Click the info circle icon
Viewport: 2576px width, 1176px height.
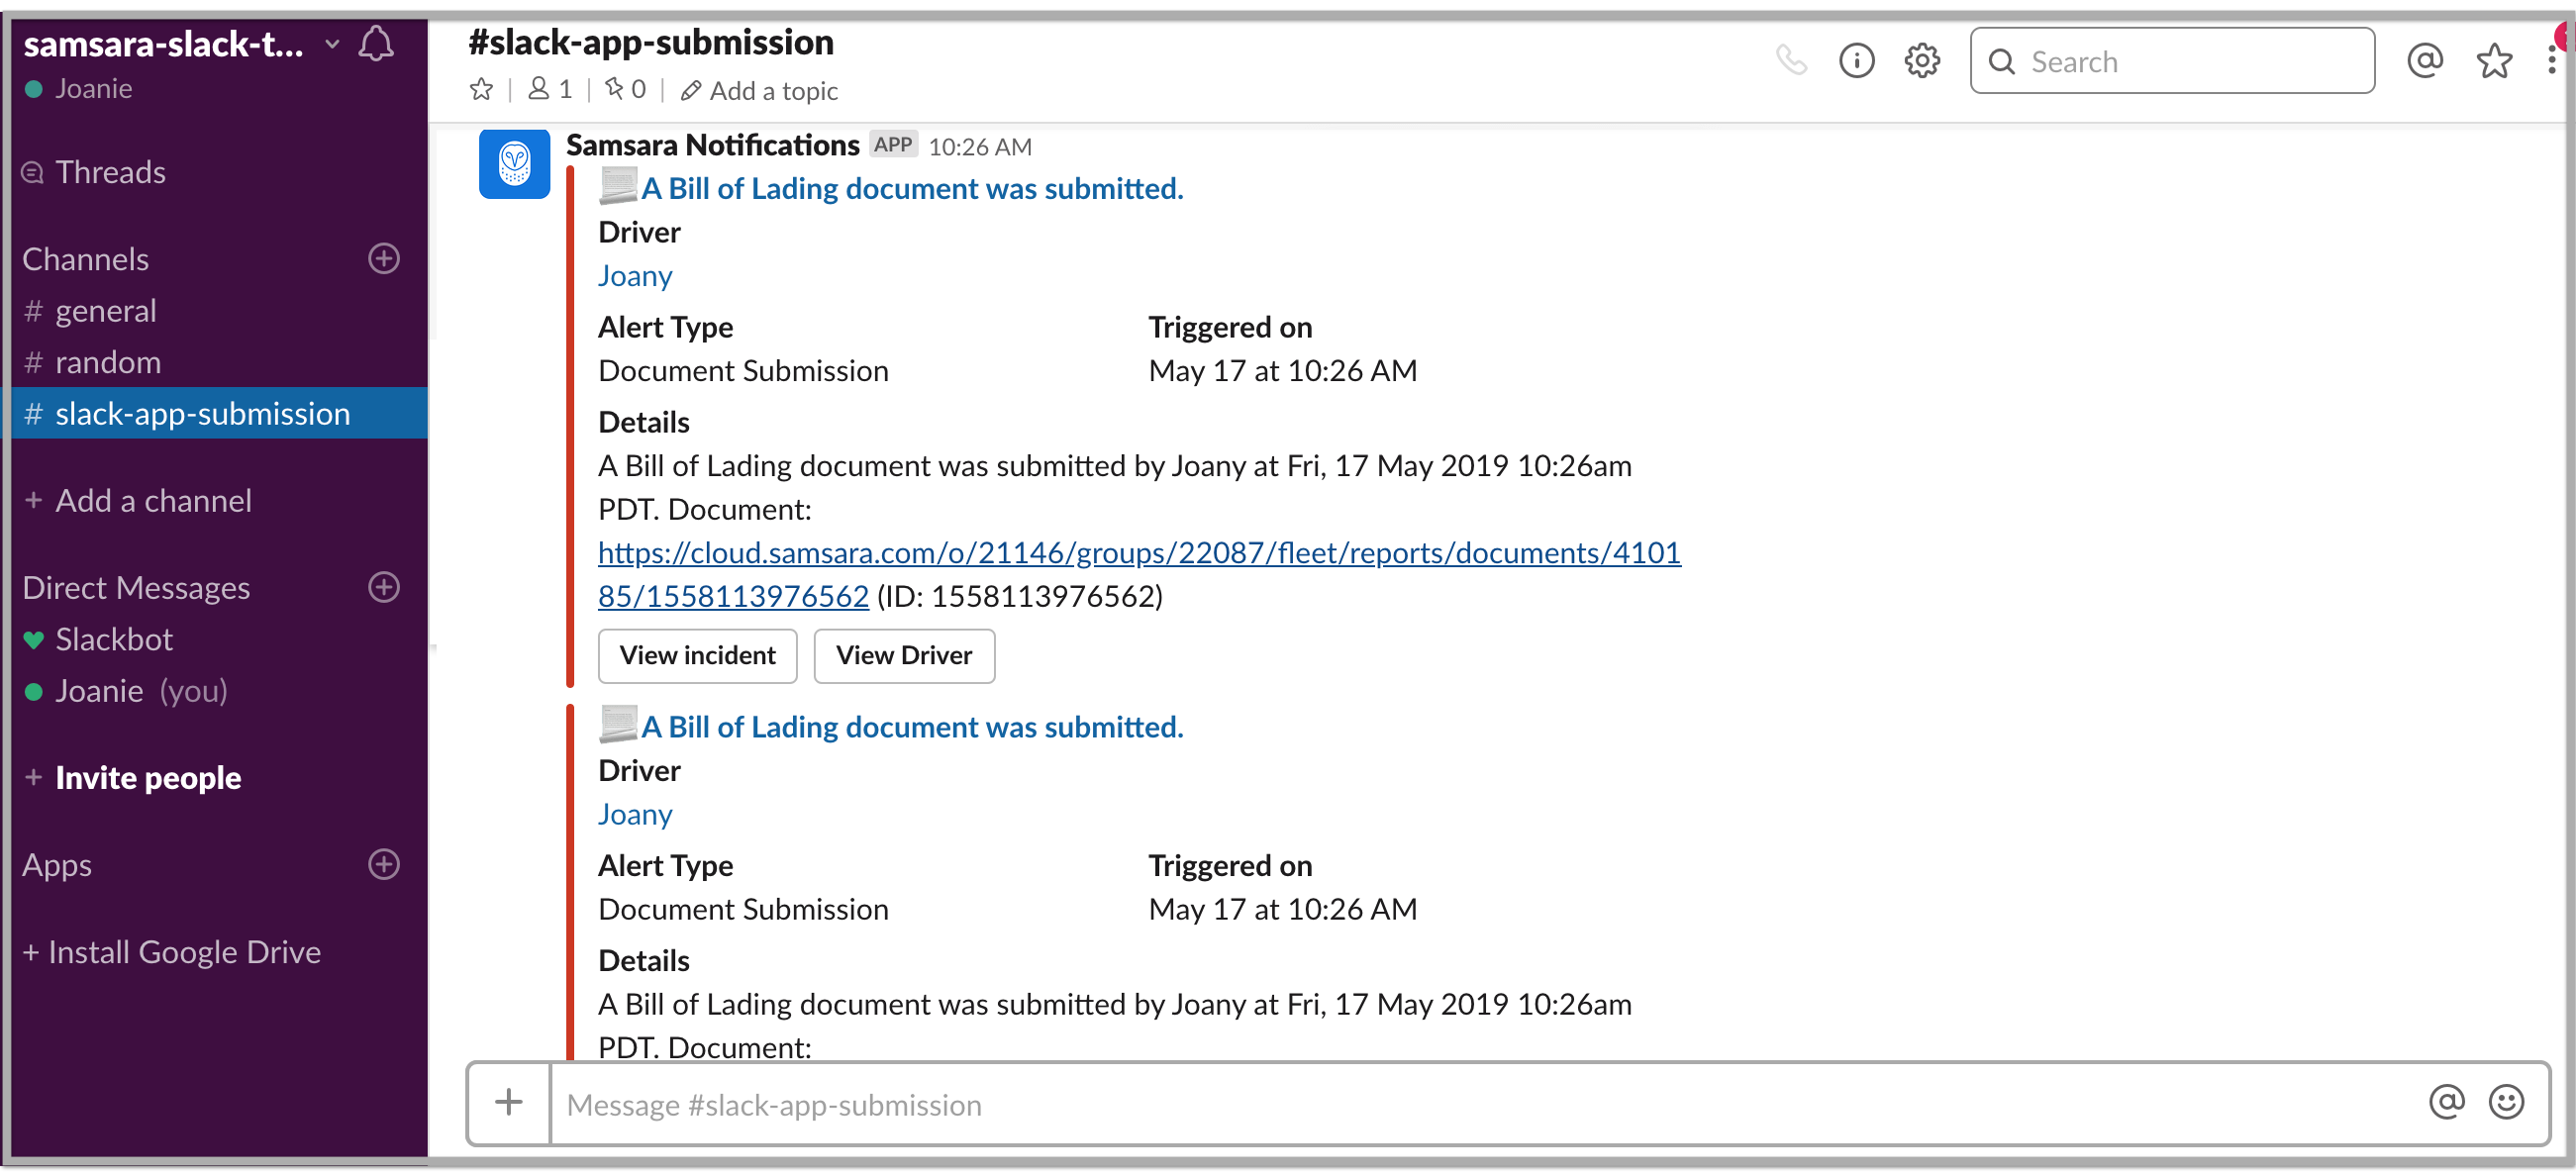[1858, 60]
